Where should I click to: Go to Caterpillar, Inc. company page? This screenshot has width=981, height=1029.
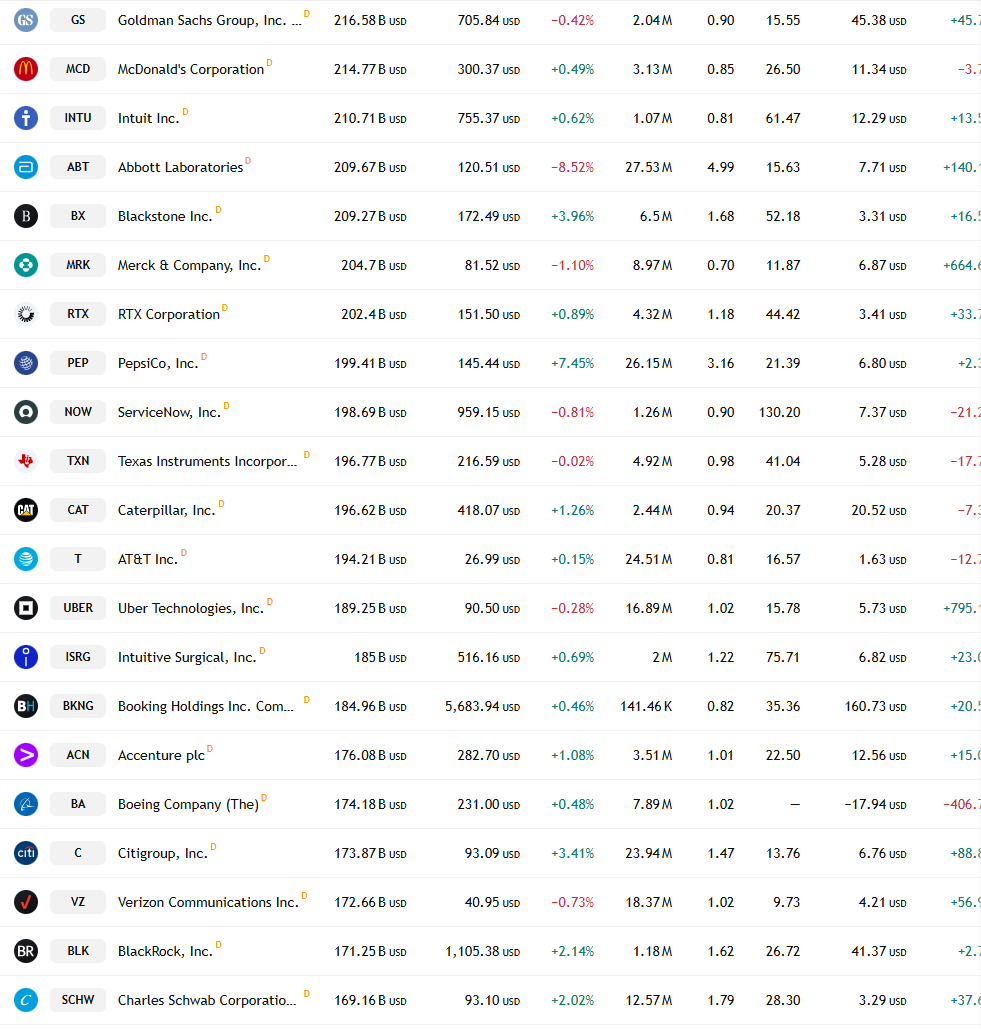[x=167, y=511]
